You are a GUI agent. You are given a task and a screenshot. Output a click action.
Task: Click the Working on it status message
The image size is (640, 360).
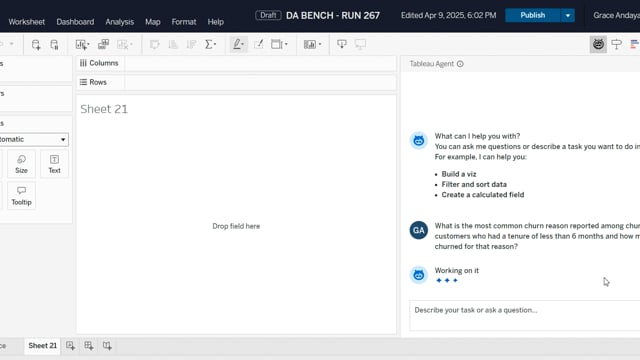(x=456, y=271)
